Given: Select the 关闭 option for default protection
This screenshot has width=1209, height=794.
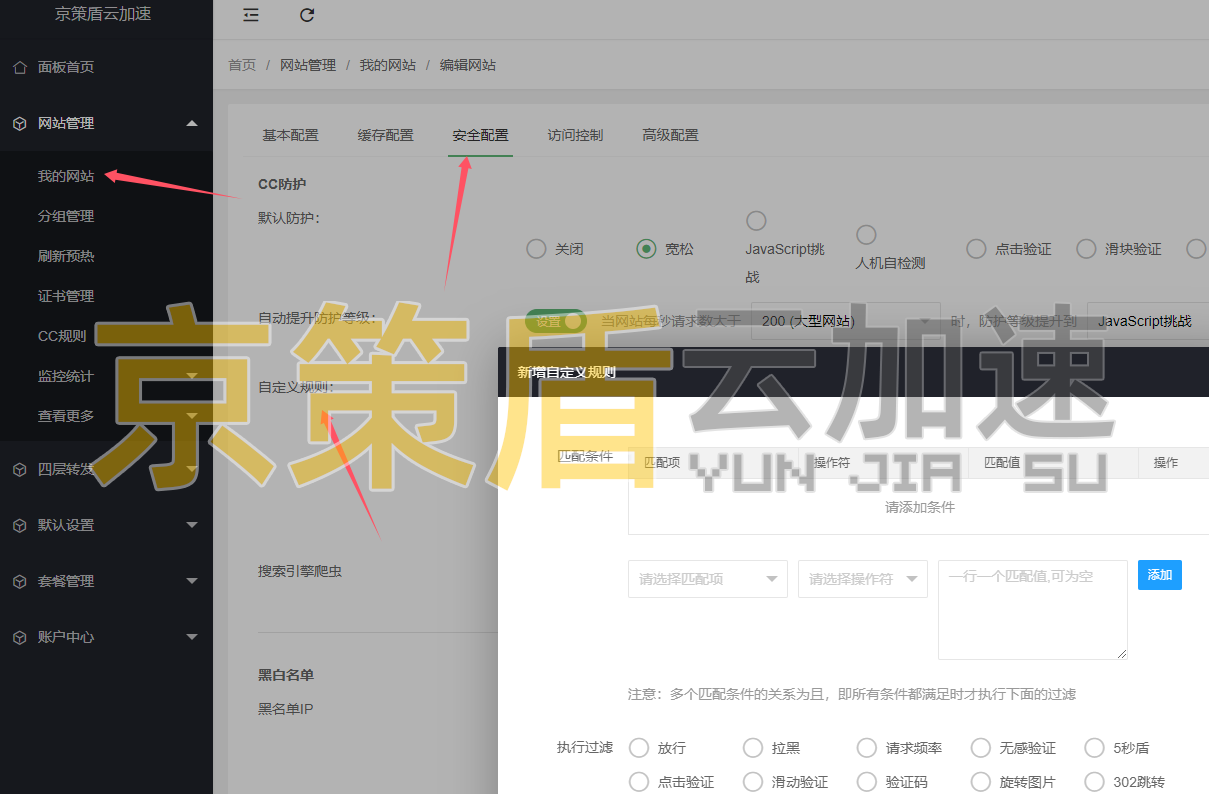Looking at the screenshot, I should tap(536, 248).
